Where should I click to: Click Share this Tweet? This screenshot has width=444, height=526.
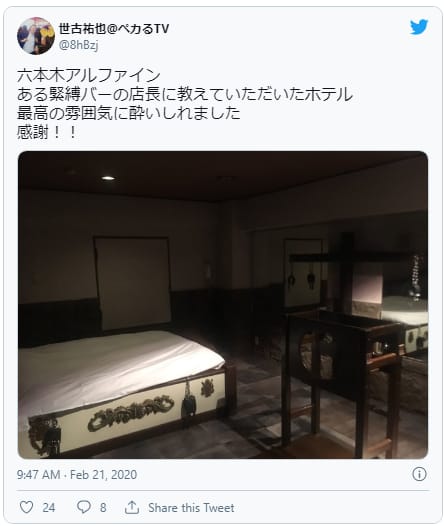pyautogui.click(x=191, y=508)
